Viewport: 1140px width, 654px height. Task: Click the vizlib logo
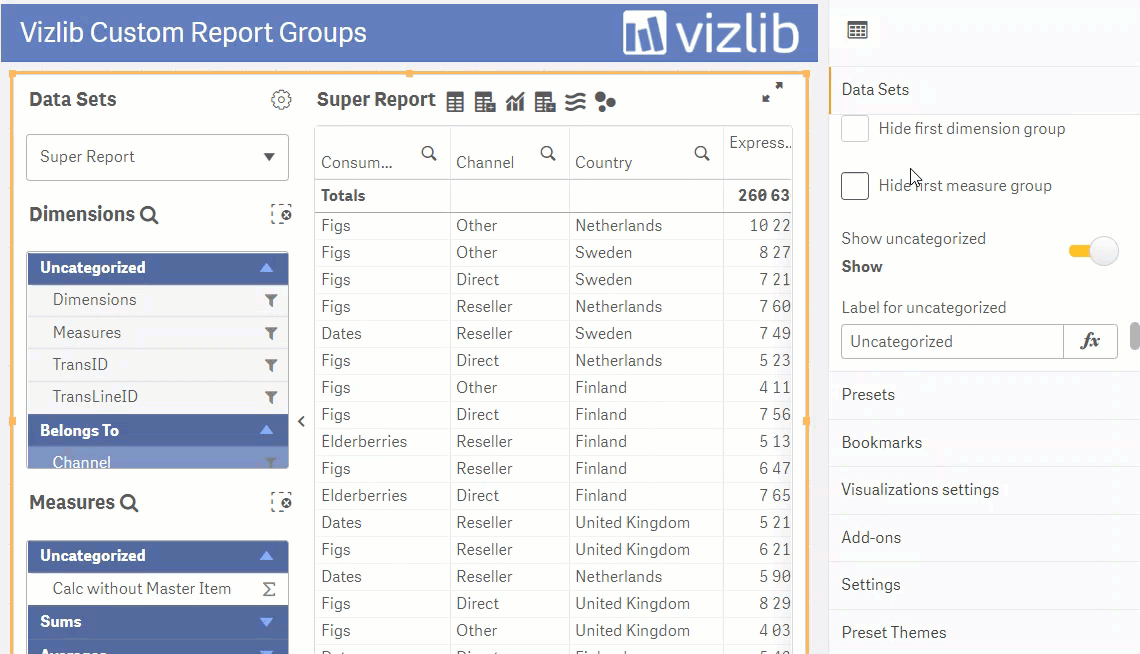710,33
